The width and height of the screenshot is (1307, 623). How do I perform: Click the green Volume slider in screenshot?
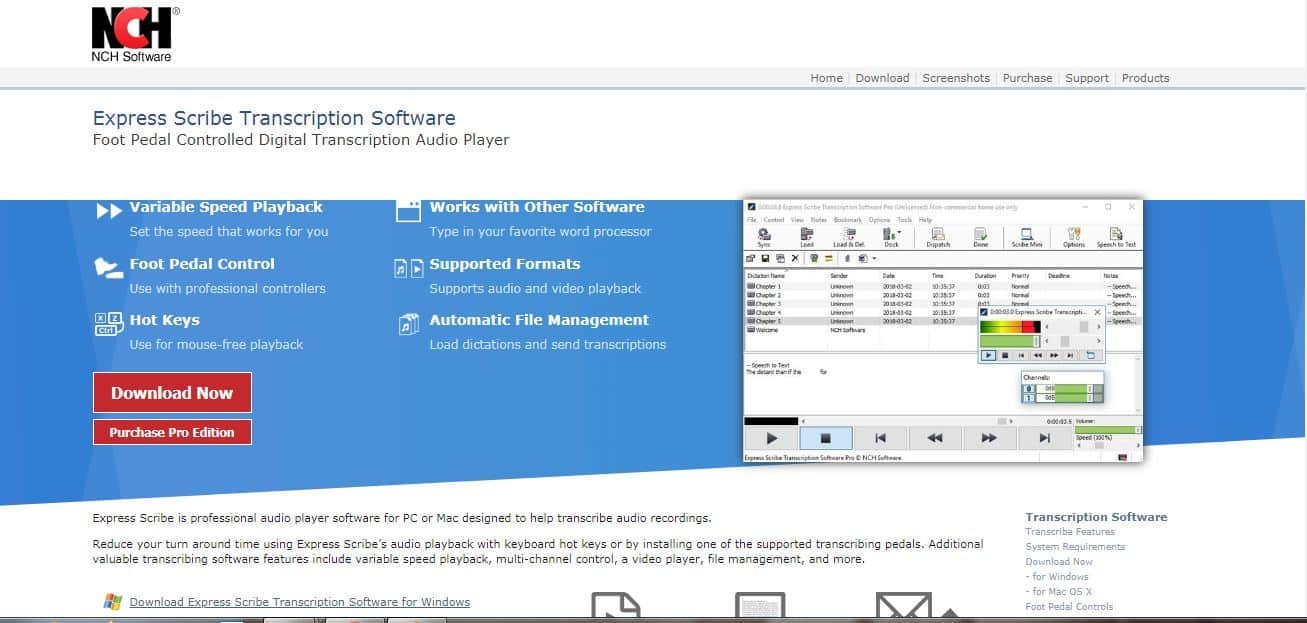[1107, 430]
